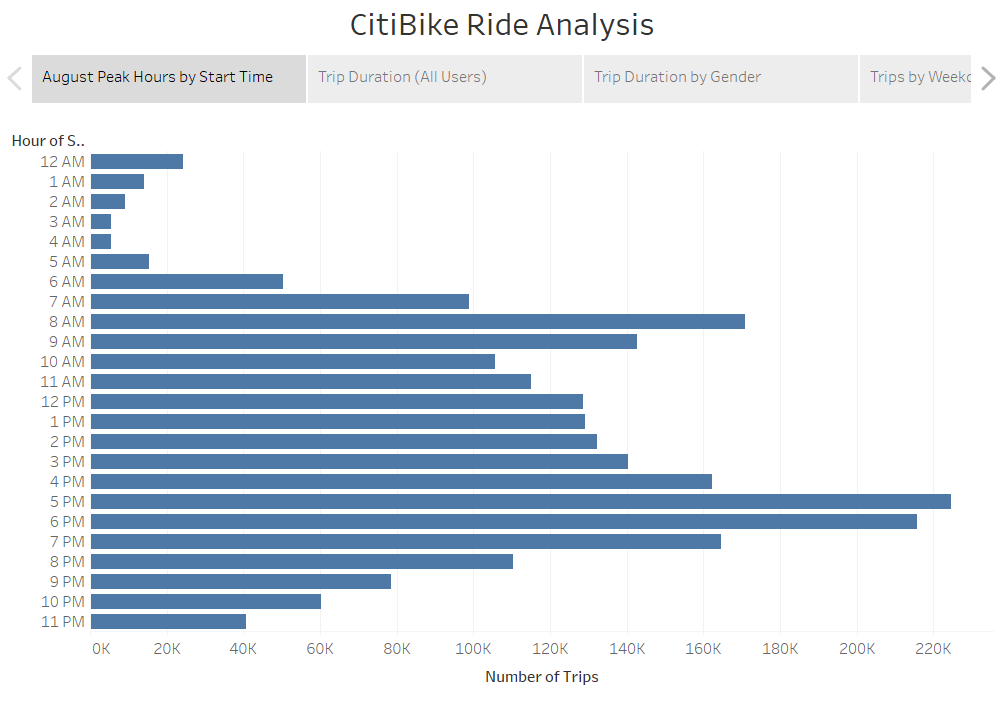
Task: Click the 6 PM bar
Action: 500,521
